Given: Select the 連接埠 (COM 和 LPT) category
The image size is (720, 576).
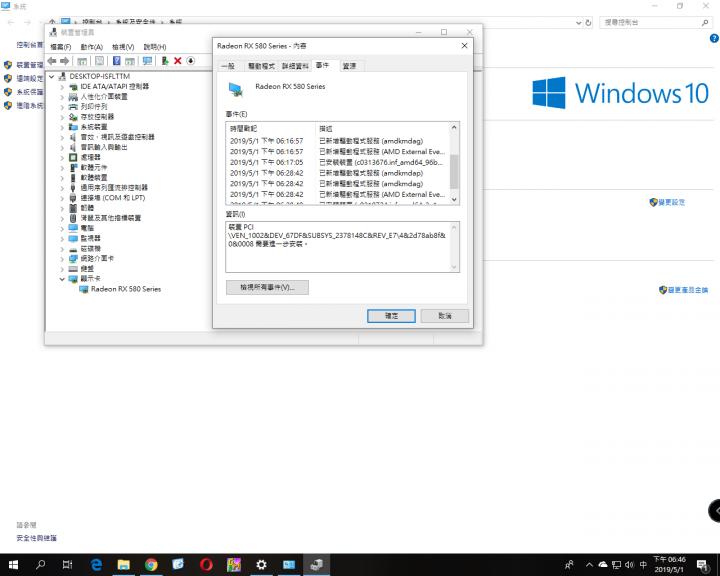Looking at the screenshot, I should pyautogui.click(x=112, y=198).
